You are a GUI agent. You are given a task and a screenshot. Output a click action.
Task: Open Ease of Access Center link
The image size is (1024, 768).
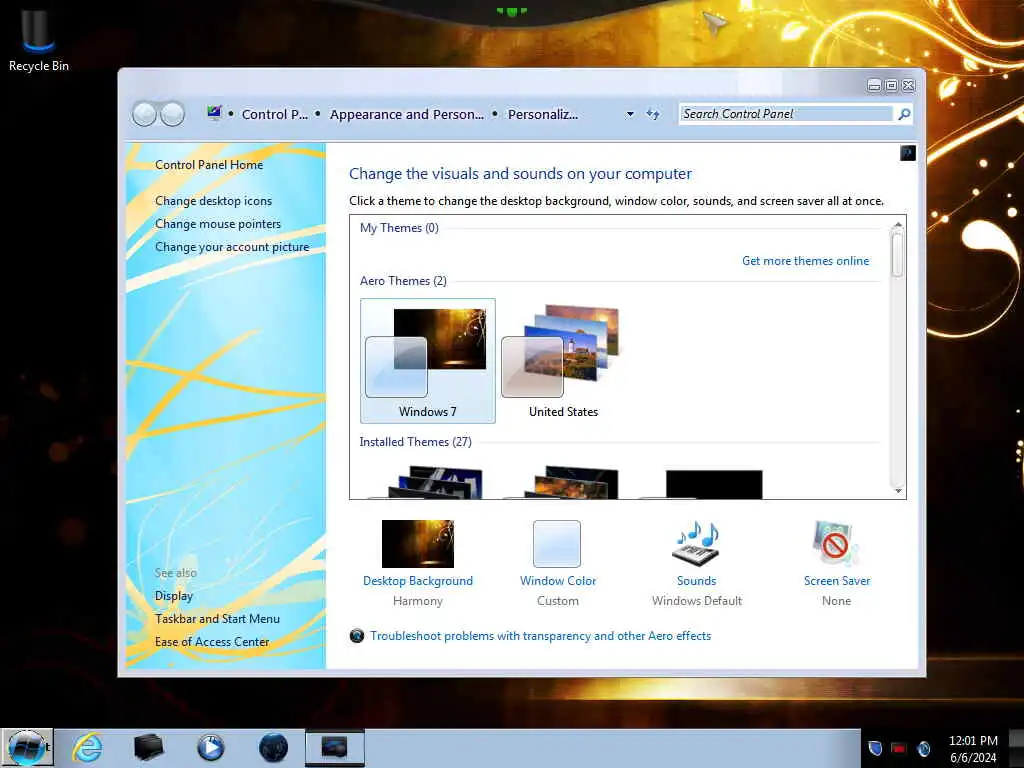point(212,641)
